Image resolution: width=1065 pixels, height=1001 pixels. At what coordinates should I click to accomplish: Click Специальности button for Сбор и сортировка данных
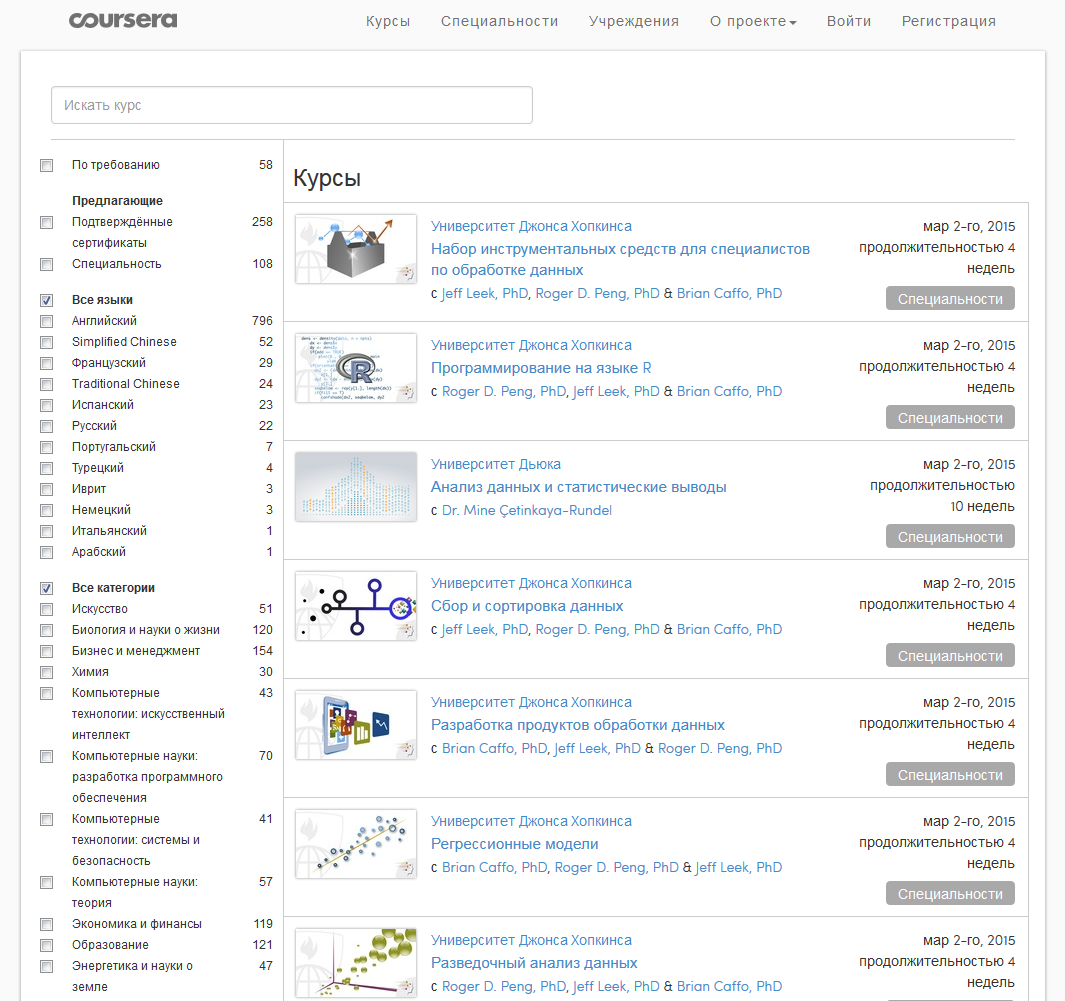(950, 655)
